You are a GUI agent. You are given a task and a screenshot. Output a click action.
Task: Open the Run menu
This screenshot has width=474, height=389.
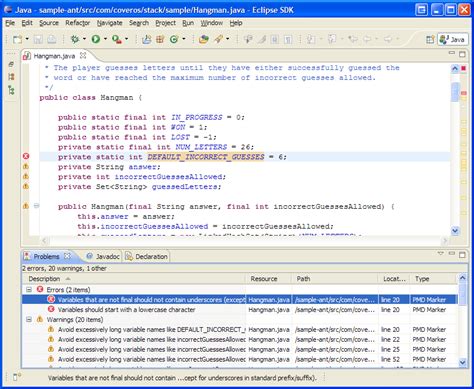(x=188, y=23)
